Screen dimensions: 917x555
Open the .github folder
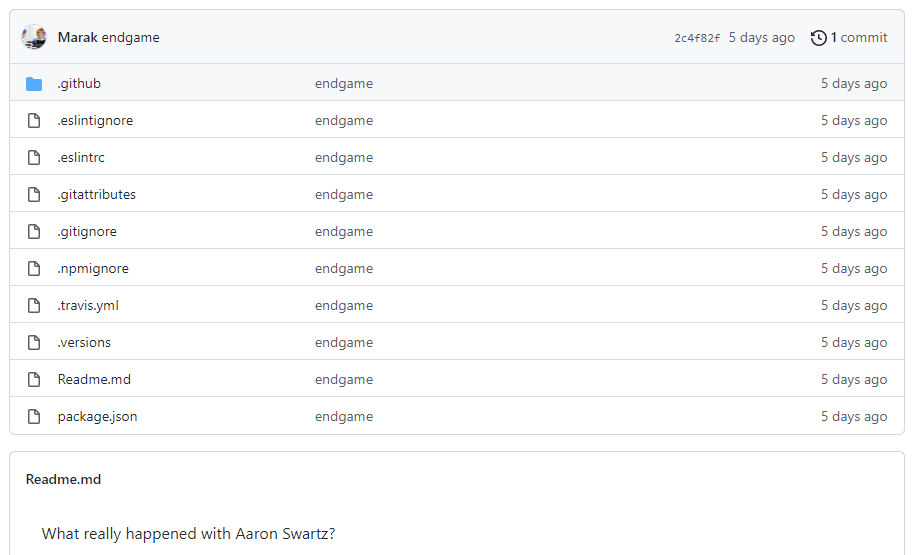[x=79, y=84]
